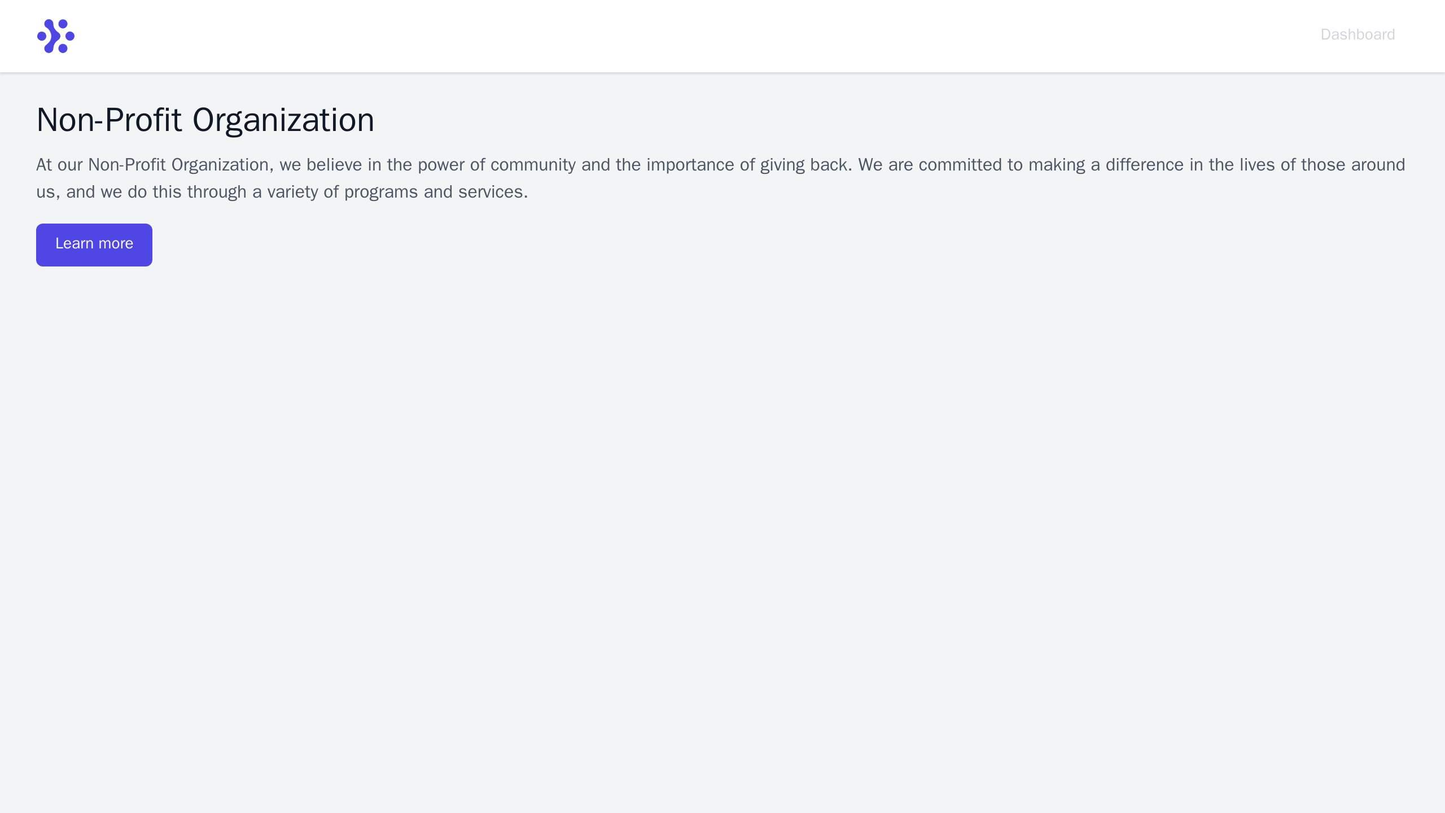Screen dimensions: 1445x813
Task: Click the site brand mark at top left
Action: pyautogui.click(x=55, y=36)
